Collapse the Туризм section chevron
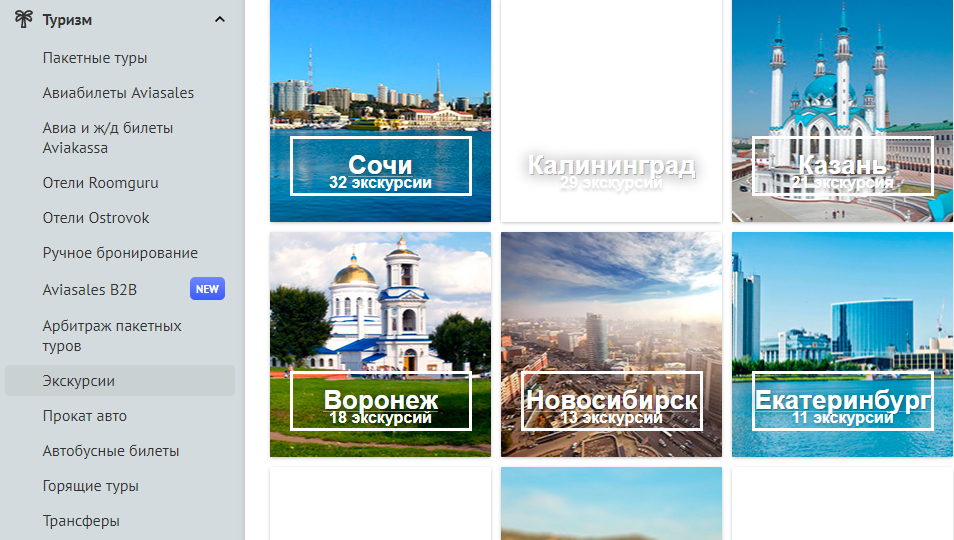 [220, 19]
